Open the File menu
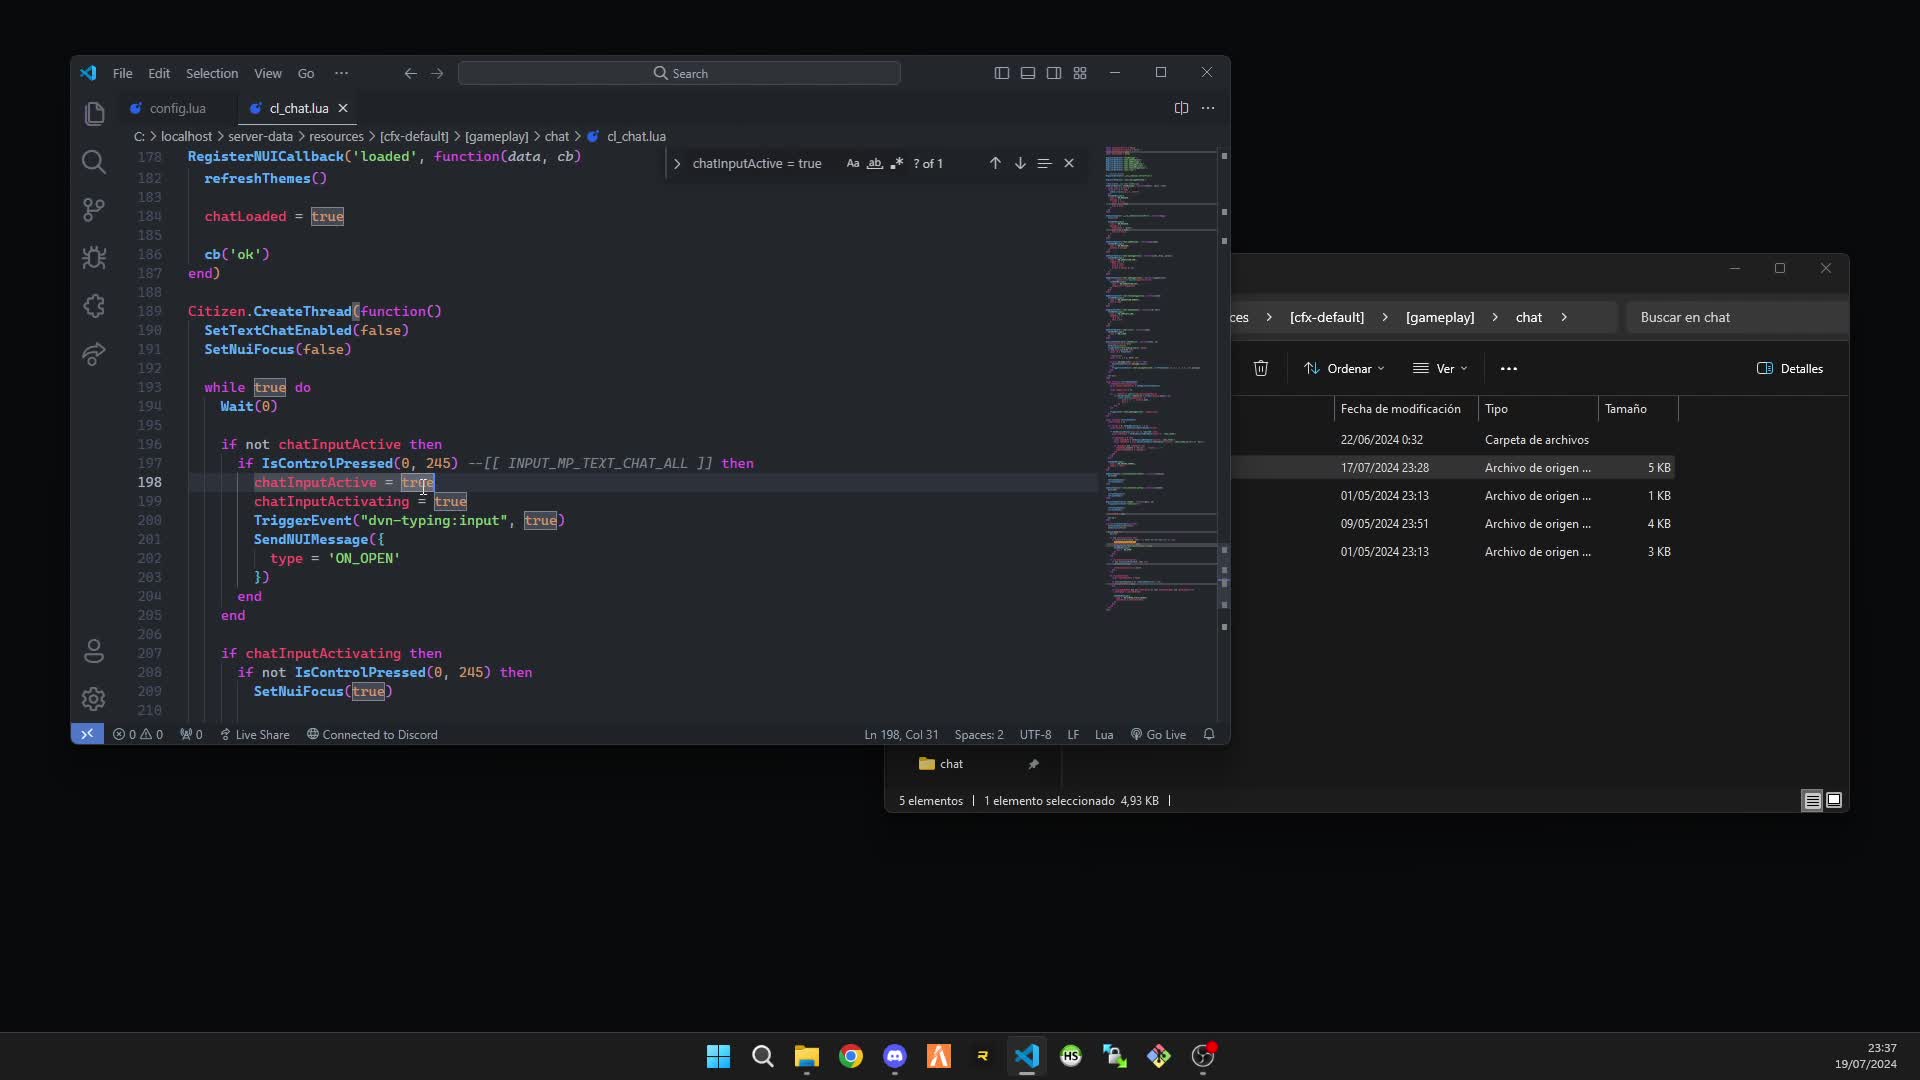1920x1080 pixels. pos(123,73)
